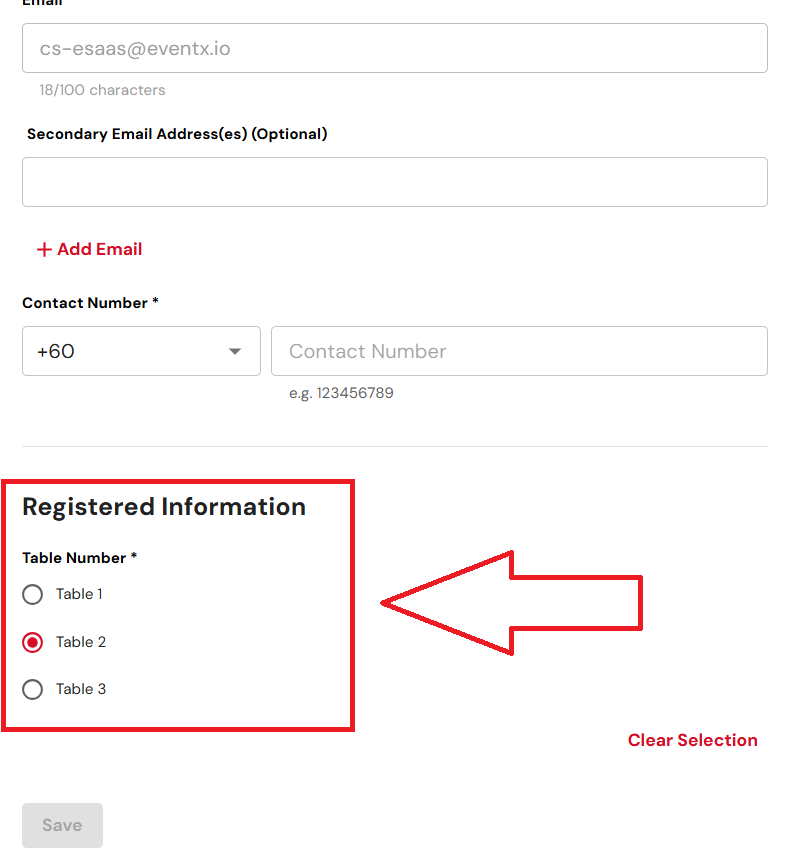The image size is (792, 853).
Task: Click the e.g. 123456789 hint text
Action: click(341, 393)
